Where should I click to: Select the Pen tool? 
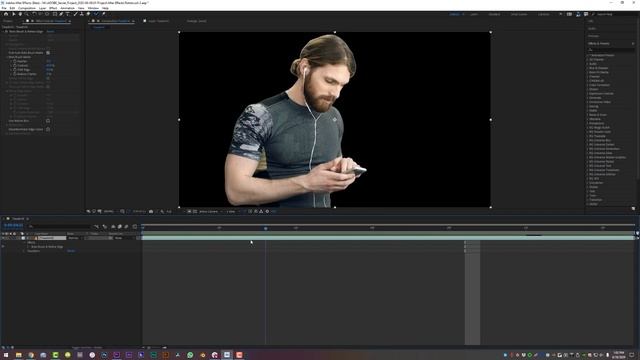tap(61, 14)
